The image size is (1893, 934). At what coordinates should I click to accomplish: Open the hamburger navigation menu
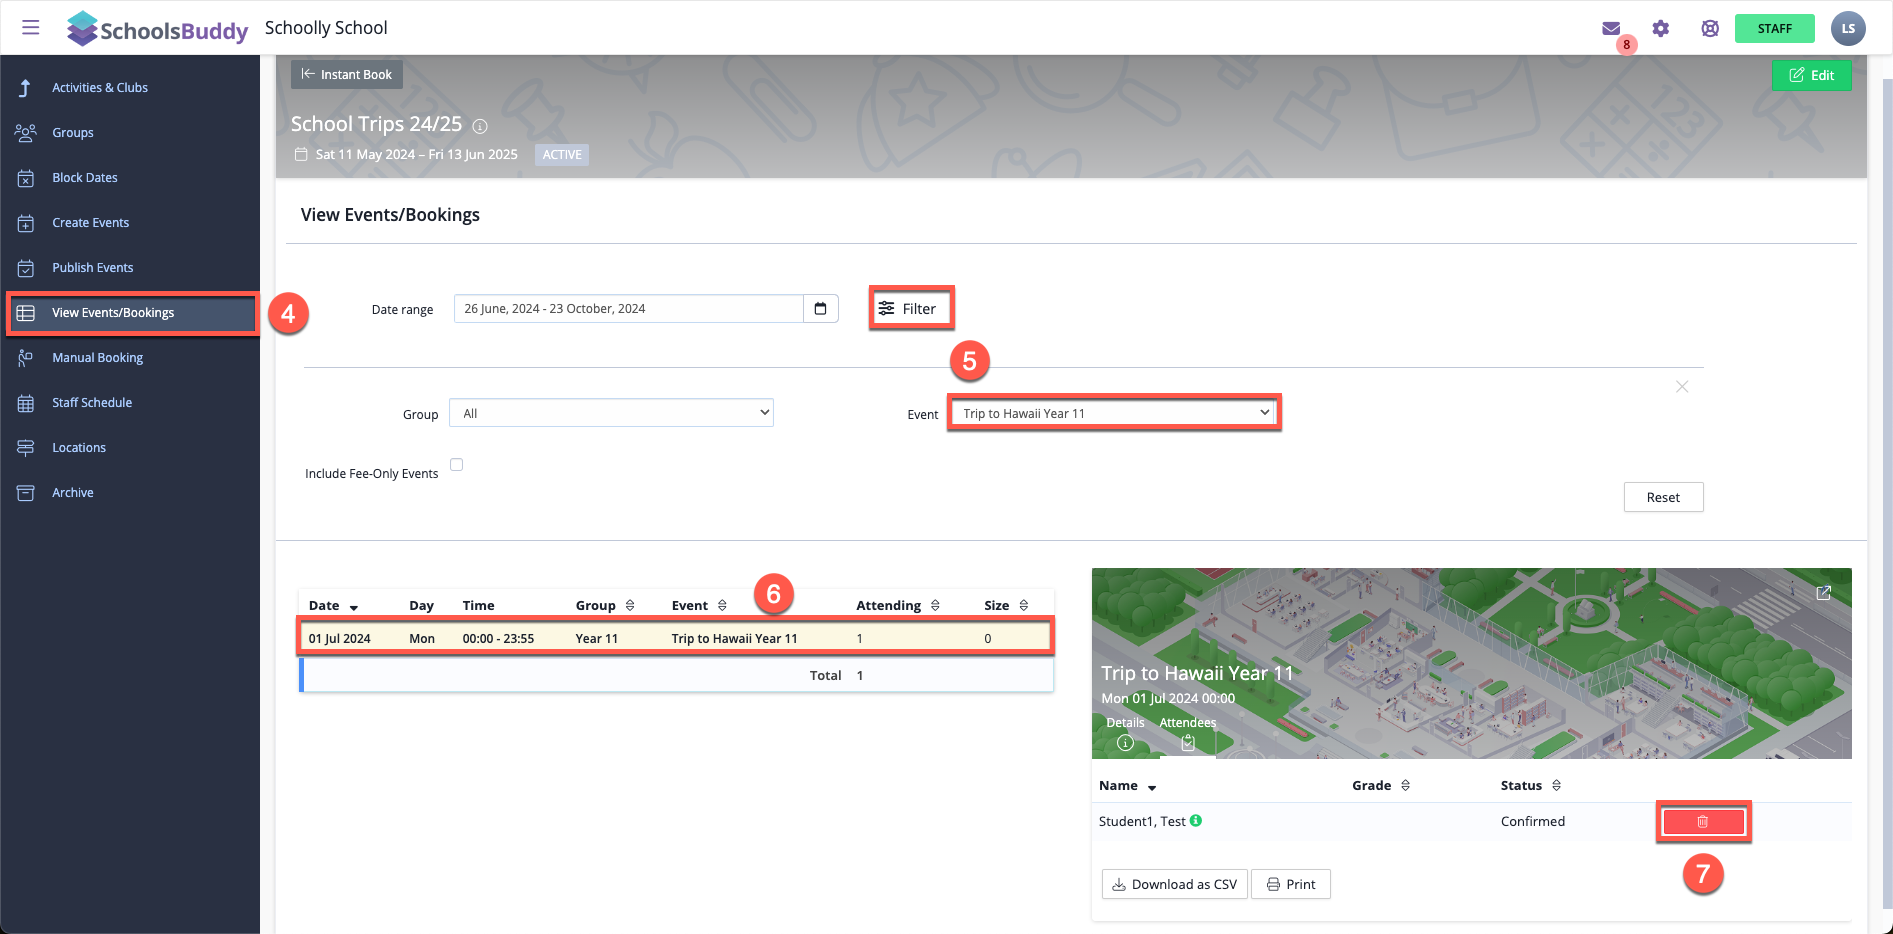[31, 27]
